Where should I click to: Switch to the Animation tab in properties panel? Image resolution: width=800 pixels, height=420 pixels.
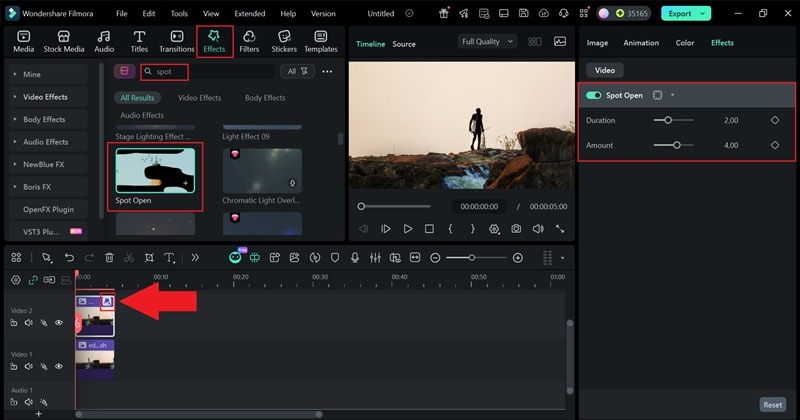point(641,43)
